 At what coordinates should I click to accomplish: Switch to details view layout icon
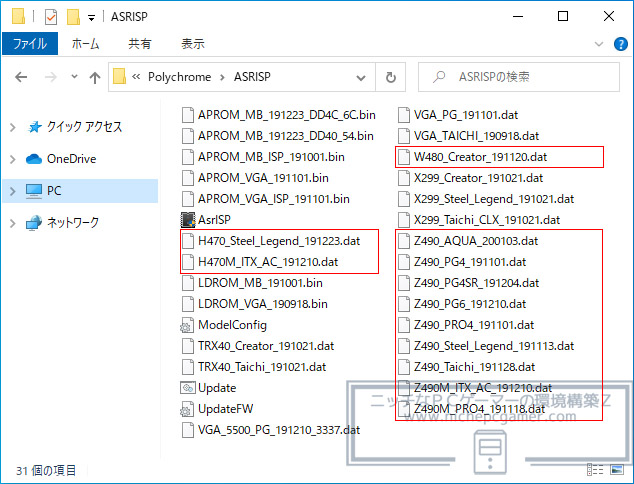point(595,469)
